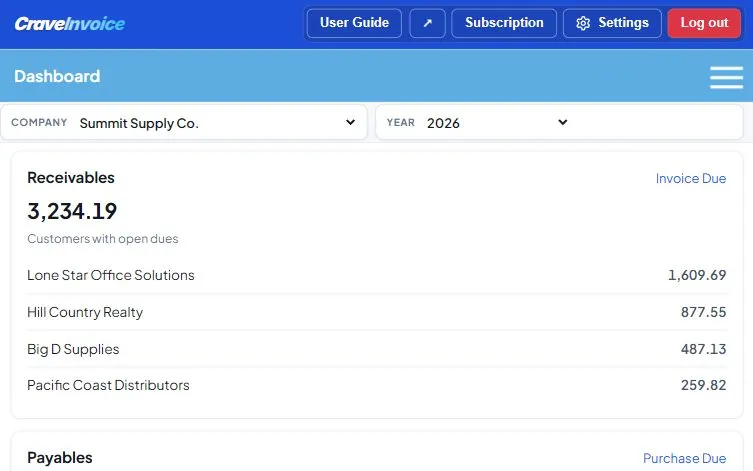Open the hamburger menu in Dashboard bar

tap(726, 77)
